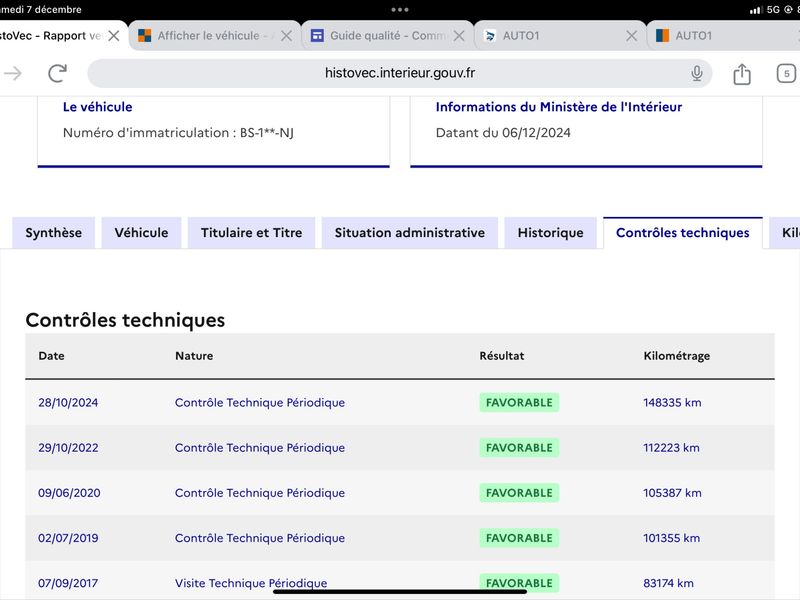The image size is (800, 600).
Task: Click the Numéro d'immatriculation BS-1**-NJ text
Action: coord(178,133)
